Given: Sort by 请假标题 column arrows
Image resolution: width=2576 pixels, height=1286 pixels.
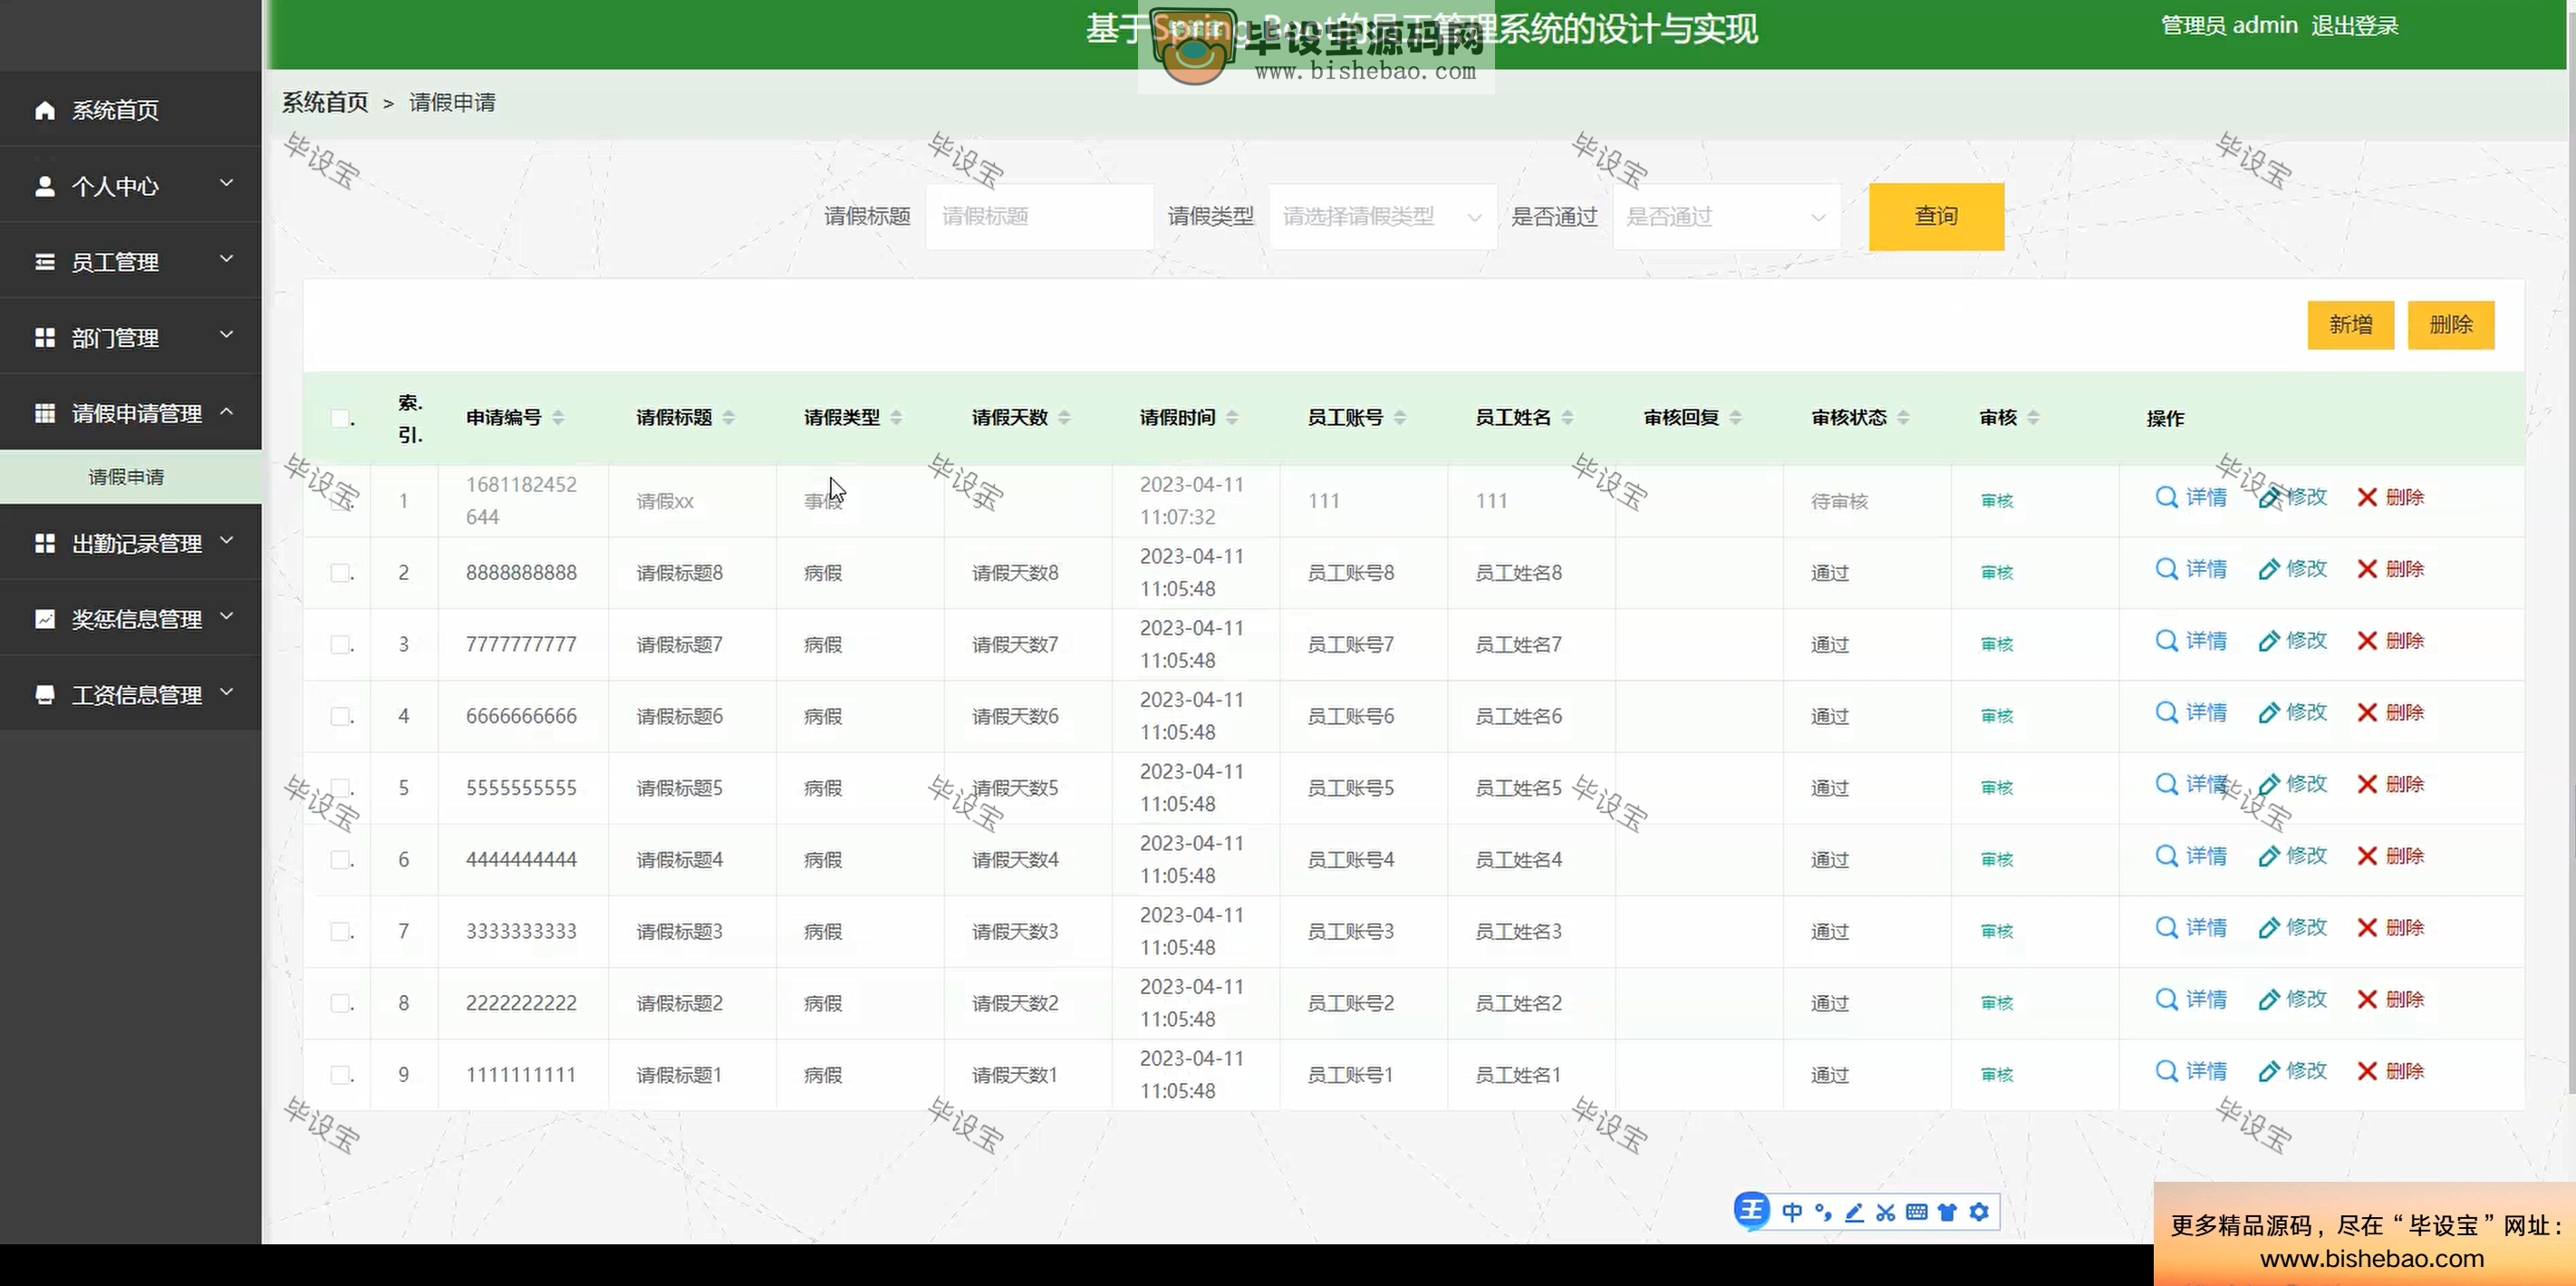Looking at the screenshot, I should (x=728, y=418).
